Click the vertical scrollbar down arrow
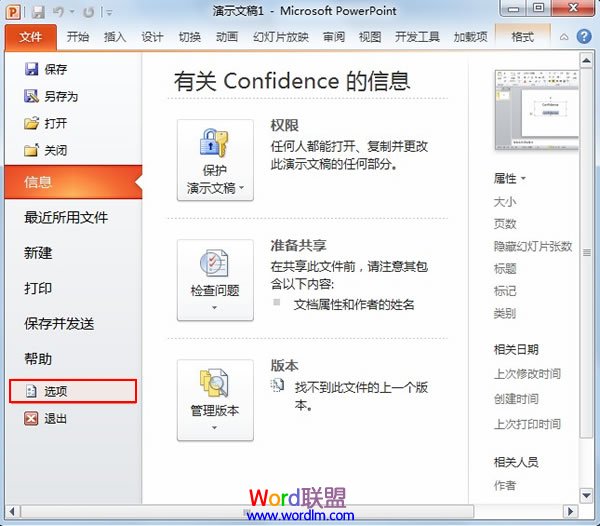This screenshot has width=600, height=526. pos(586,495)
